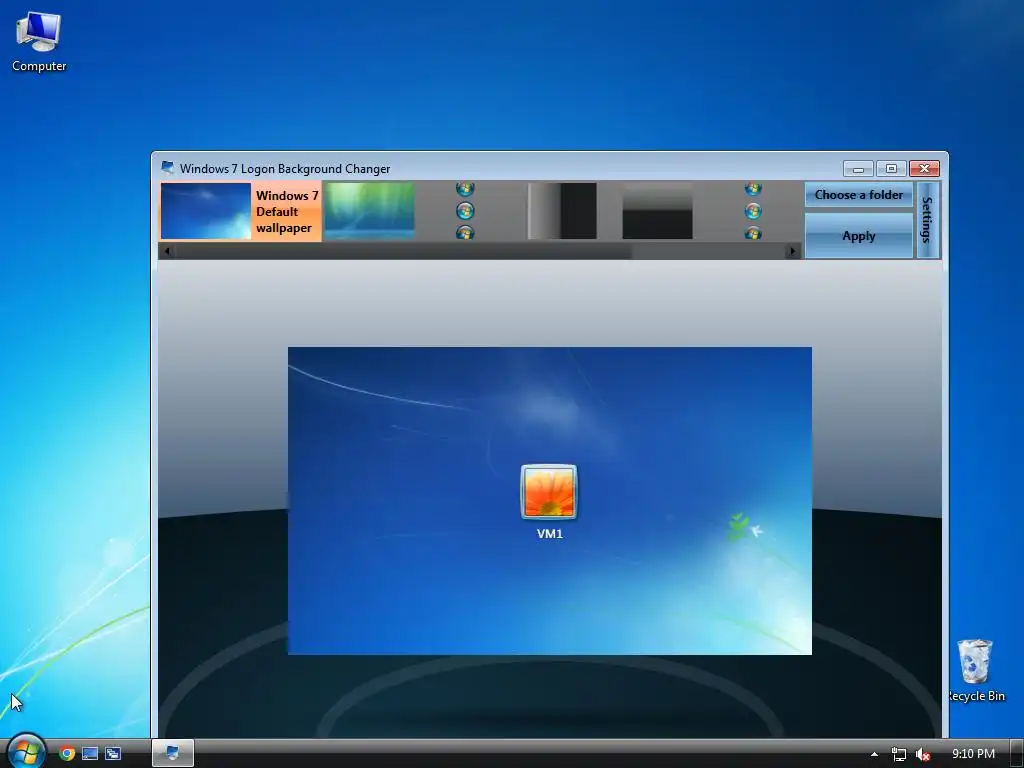Image resolution: width=1024 pixels, height=768 pixels.
Task: Click the Choose a folder button
Action: tap(859, 195)
